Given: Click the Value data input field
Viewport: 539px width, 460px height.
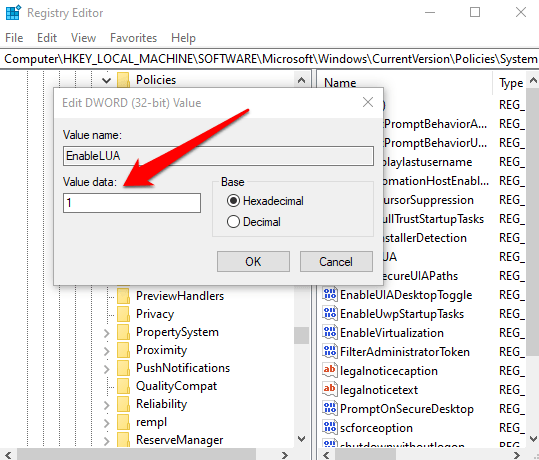Looking at the screenshot, I should [132, 203].
